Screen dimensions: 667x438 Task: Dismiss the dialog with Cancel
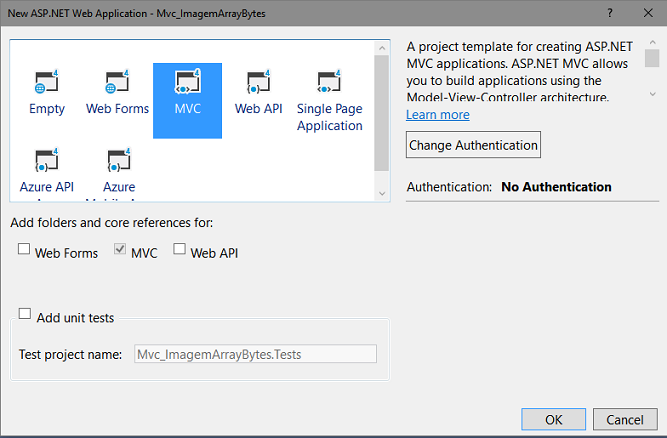pos(625,420)
